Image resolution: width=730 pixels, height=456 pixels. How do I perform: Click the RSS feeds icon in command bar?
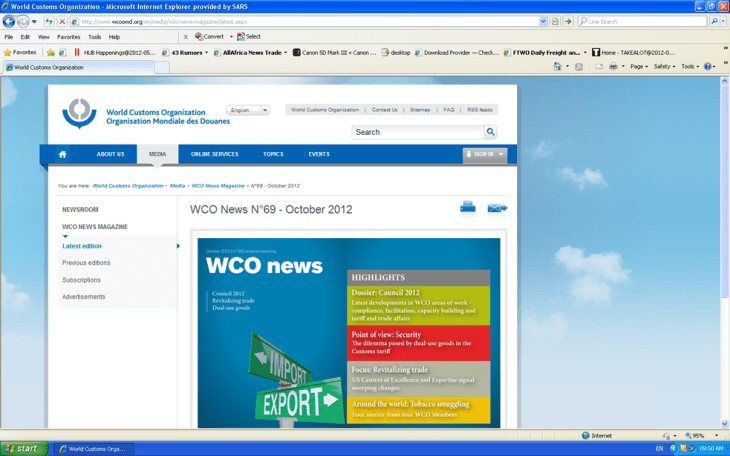pyautogui.click(x=579, y=67)
